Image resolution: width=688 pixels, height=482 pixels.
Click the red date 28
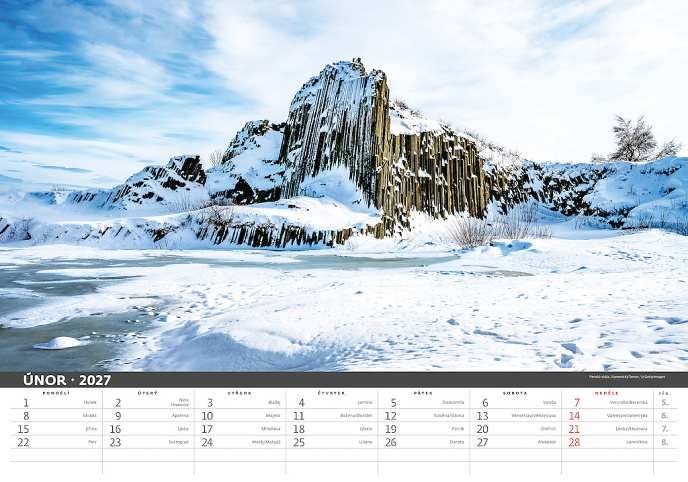575,442
